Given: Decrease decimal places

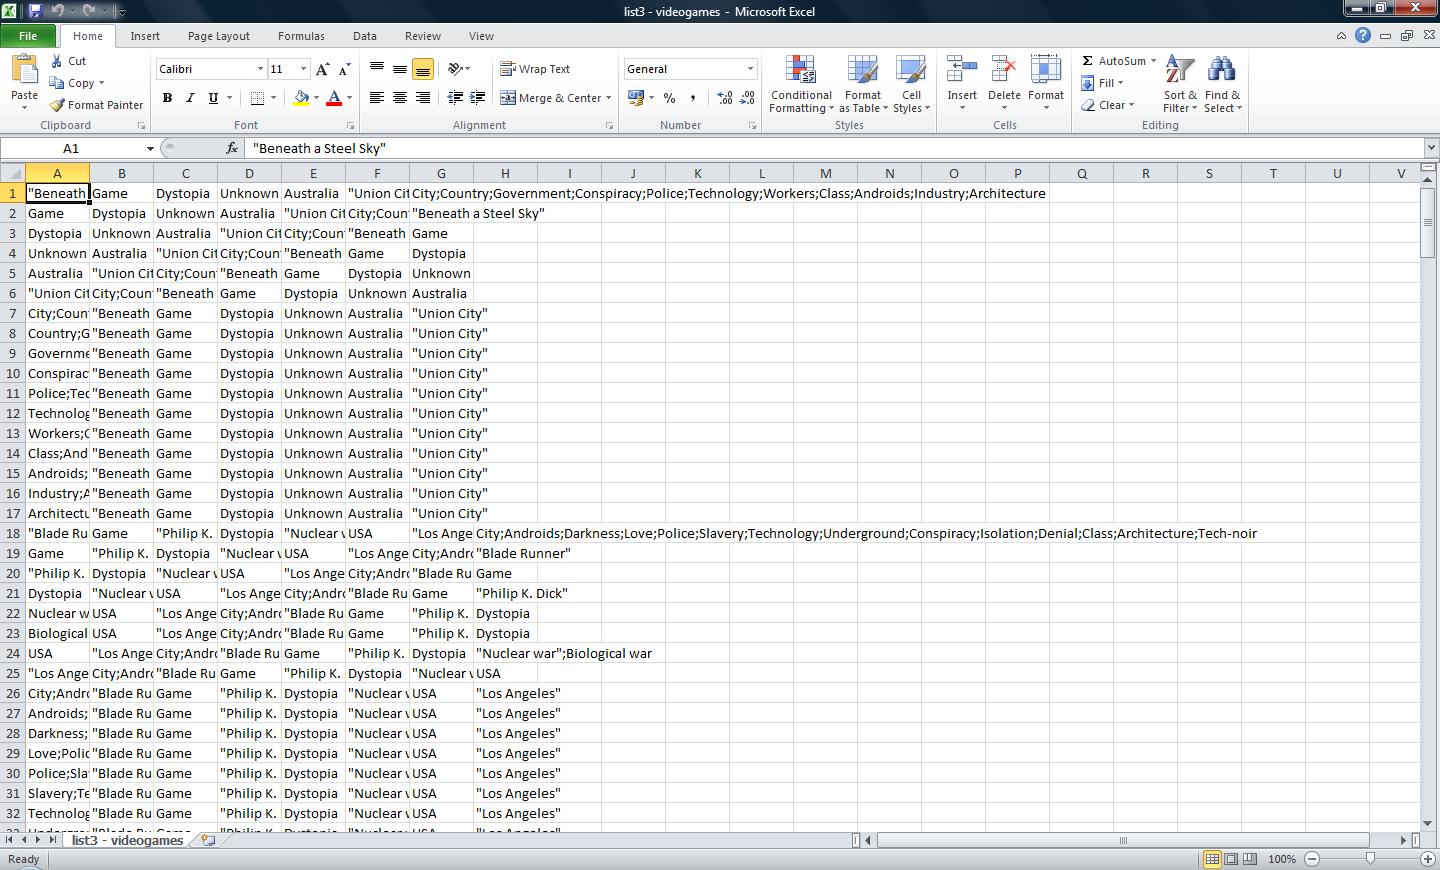Looking at the screenshot, I should [x=747, y=98].
